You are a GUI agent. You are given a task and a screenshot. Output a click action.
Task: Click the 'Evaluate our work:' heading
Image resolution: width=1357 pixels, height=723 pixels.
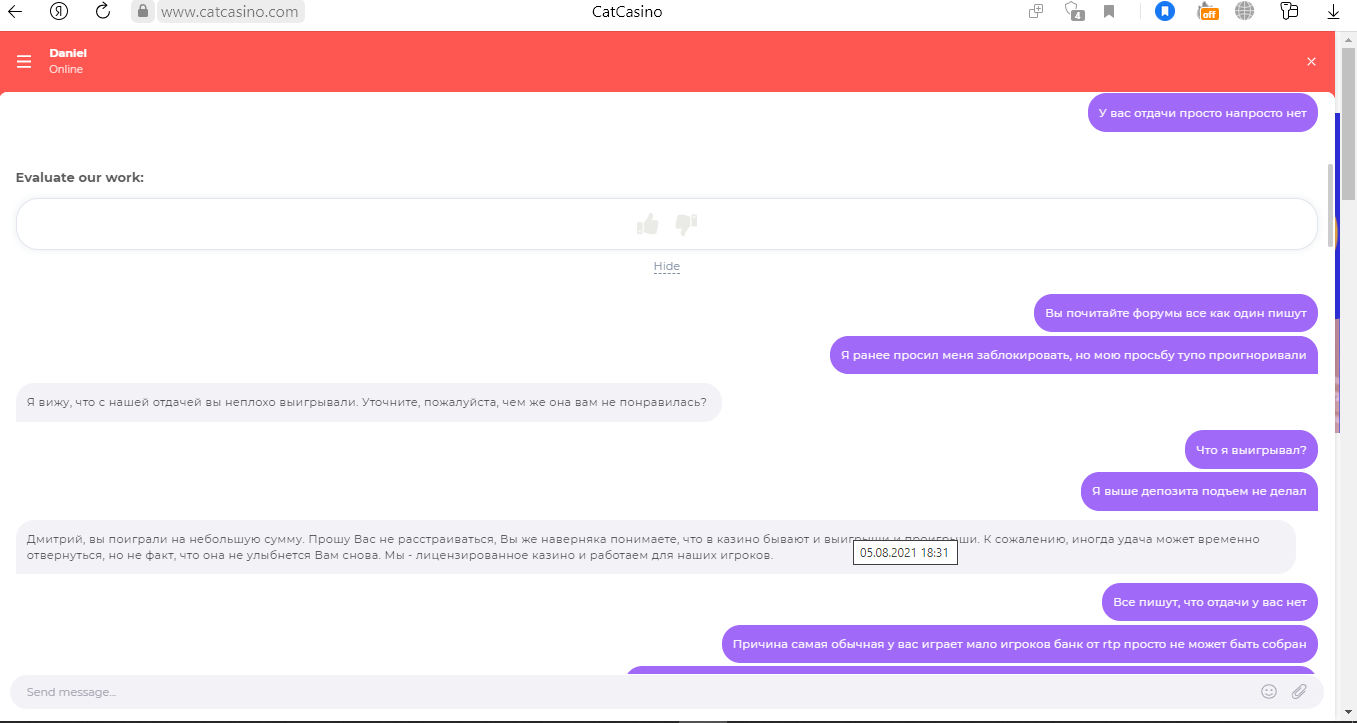(x=80, y=177)
